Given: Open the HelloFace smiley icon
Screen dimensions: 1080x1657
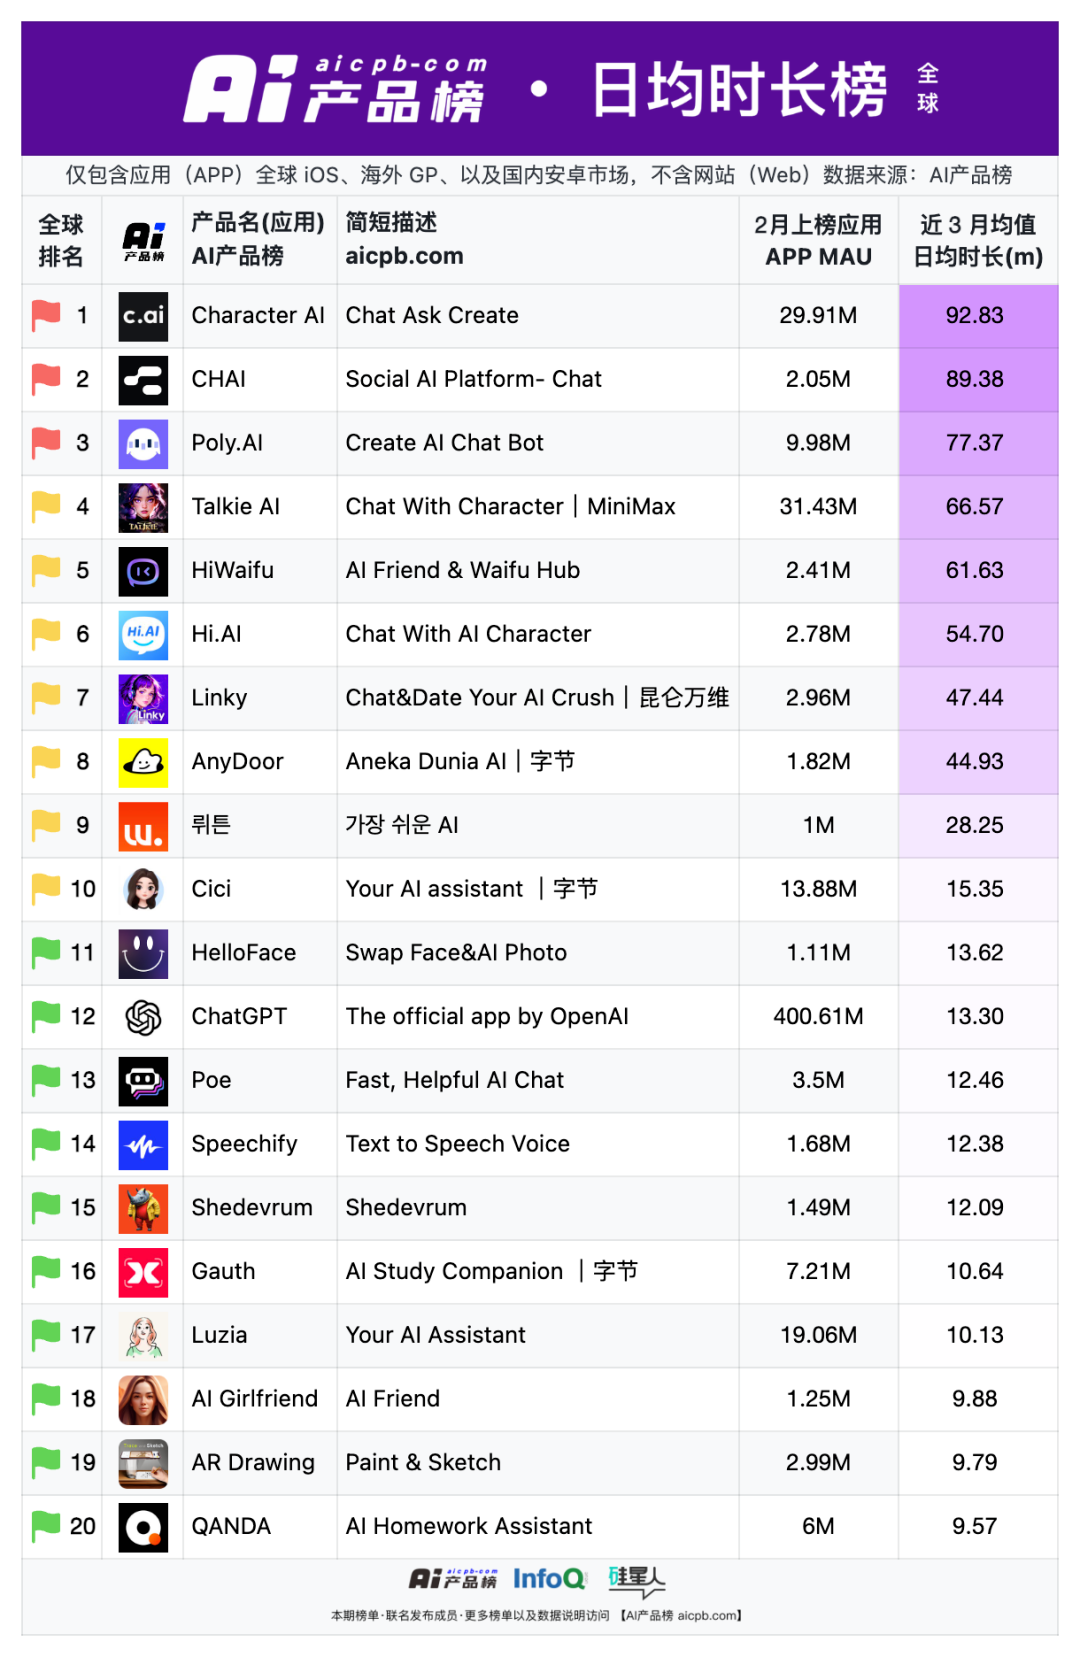Looking at the screenshot, I should click(143, 953).
